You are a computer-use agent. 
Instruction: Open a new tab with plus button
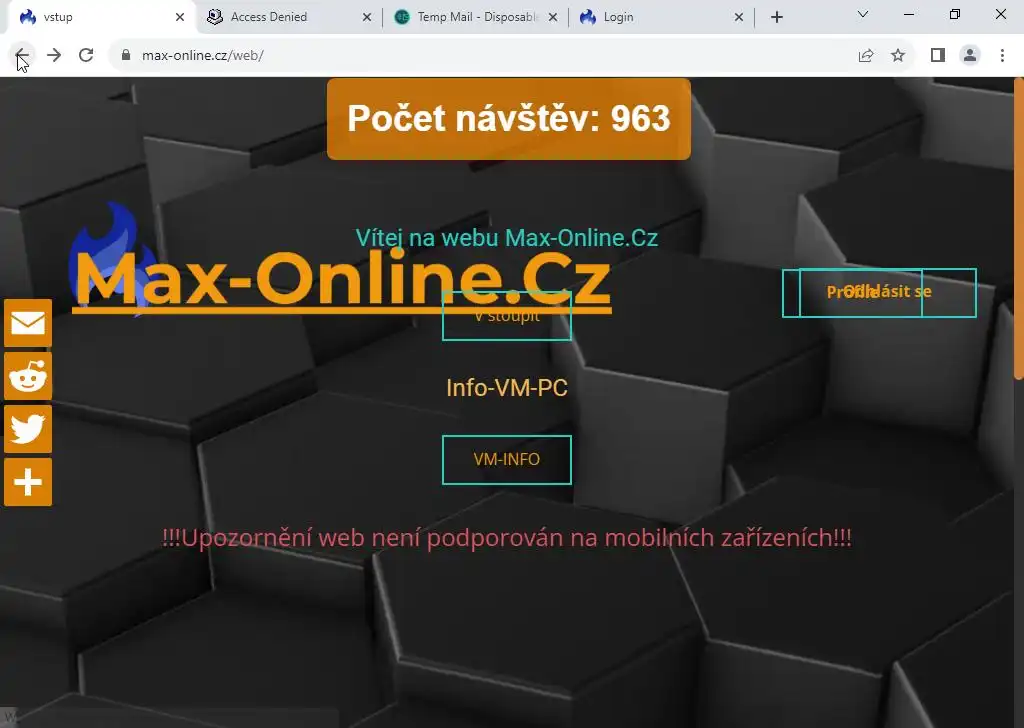point(776,17)
